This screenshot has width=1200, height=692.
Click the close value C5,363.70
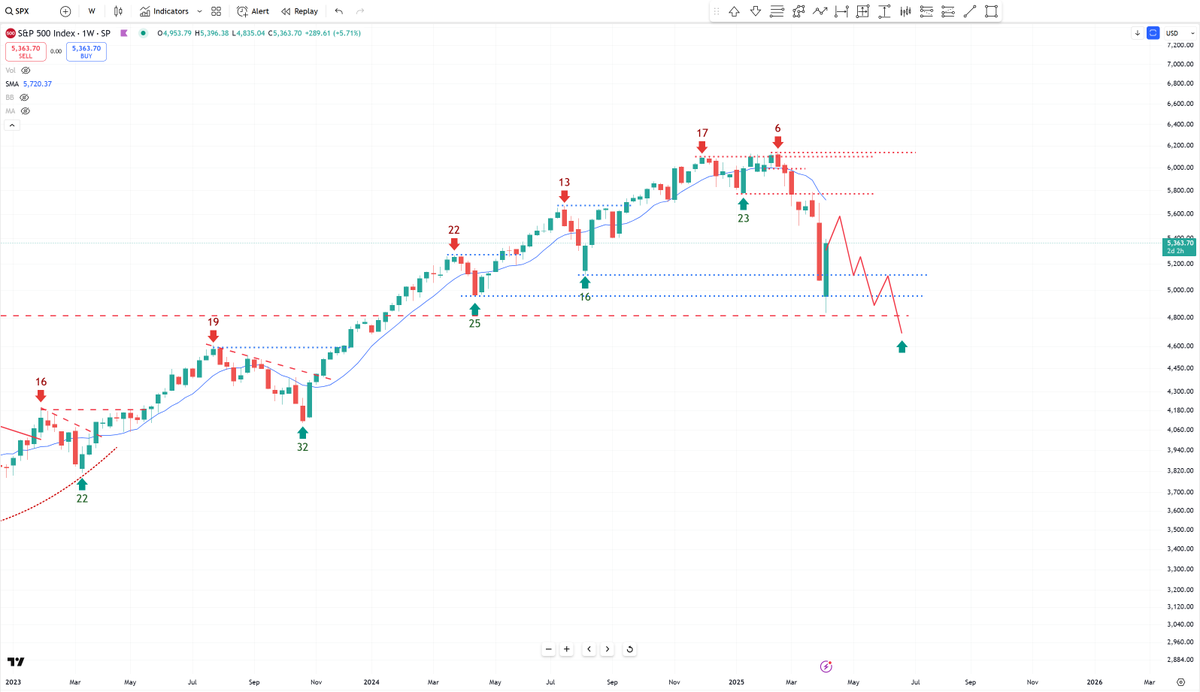[283, 33]
